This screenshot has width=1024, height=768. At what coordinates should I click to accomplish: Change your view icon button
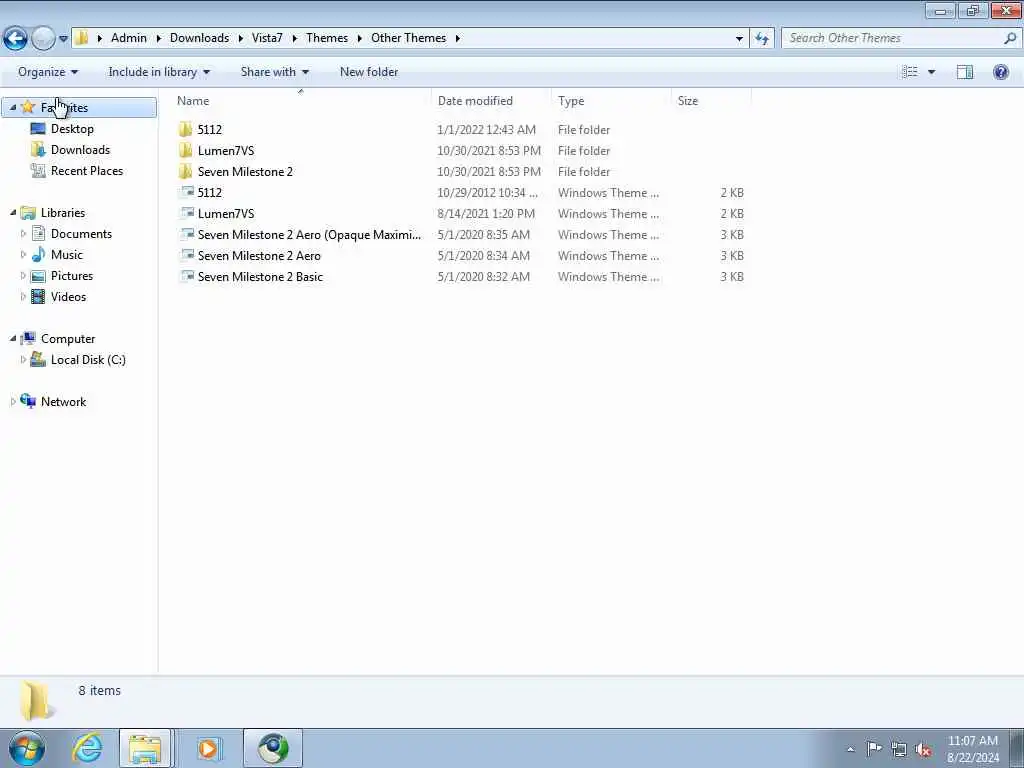[910, 72]
